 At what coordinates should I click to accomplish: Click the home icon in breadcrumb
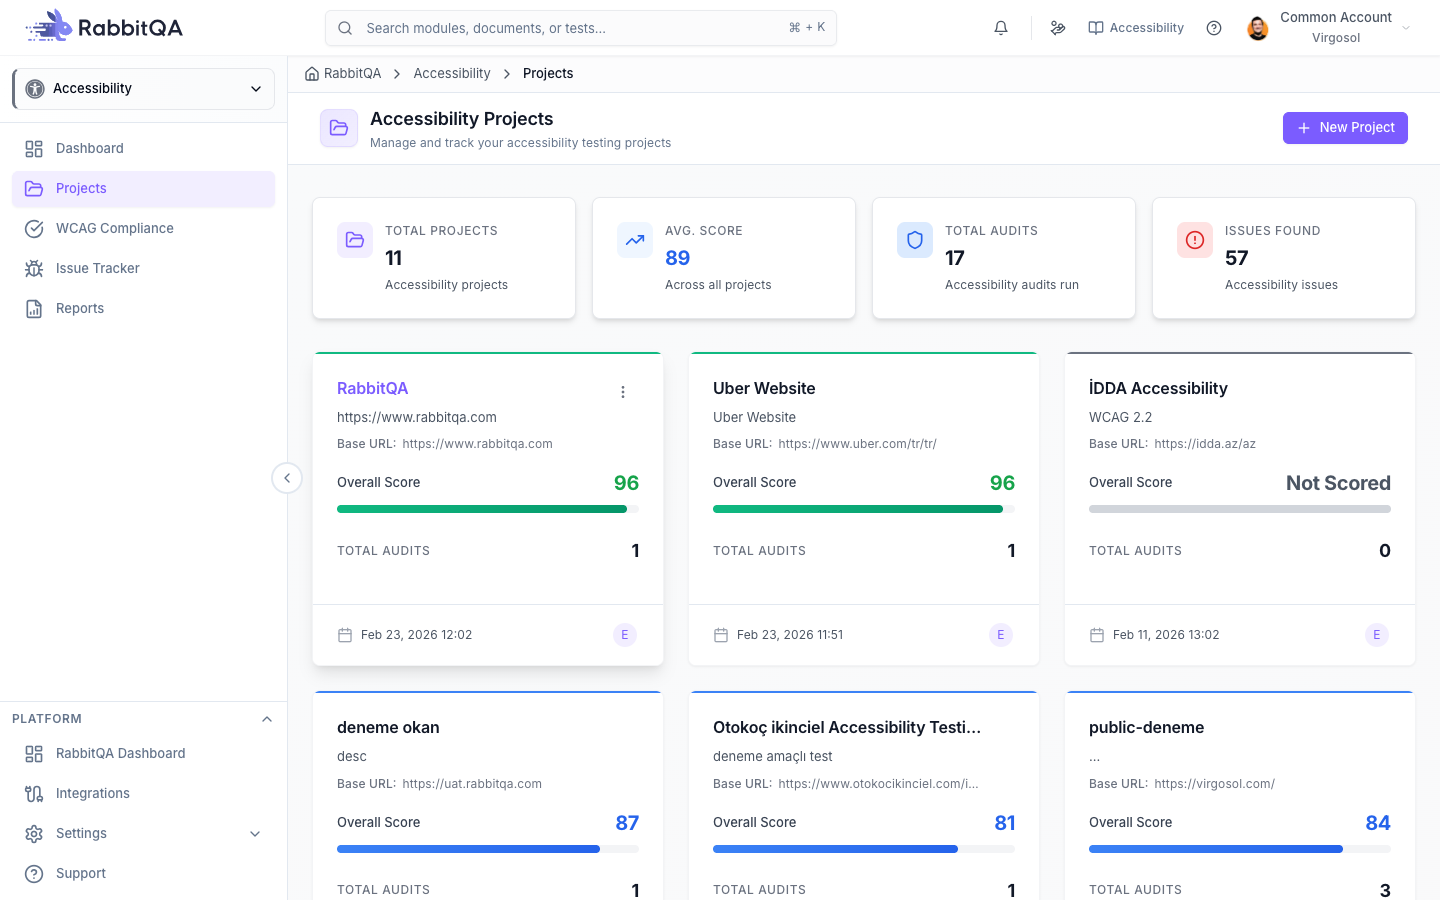click(312, 73)
